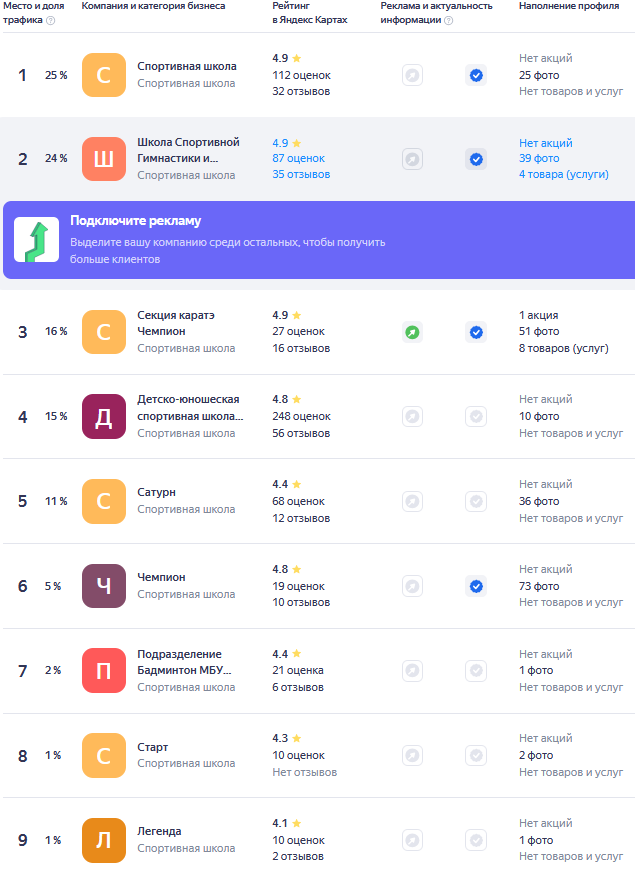Click the green advertising icon for Секция каратэ Чемпион
Image resolution: width=635 pixels, height=880 pixels.
[x=412, y=332]
